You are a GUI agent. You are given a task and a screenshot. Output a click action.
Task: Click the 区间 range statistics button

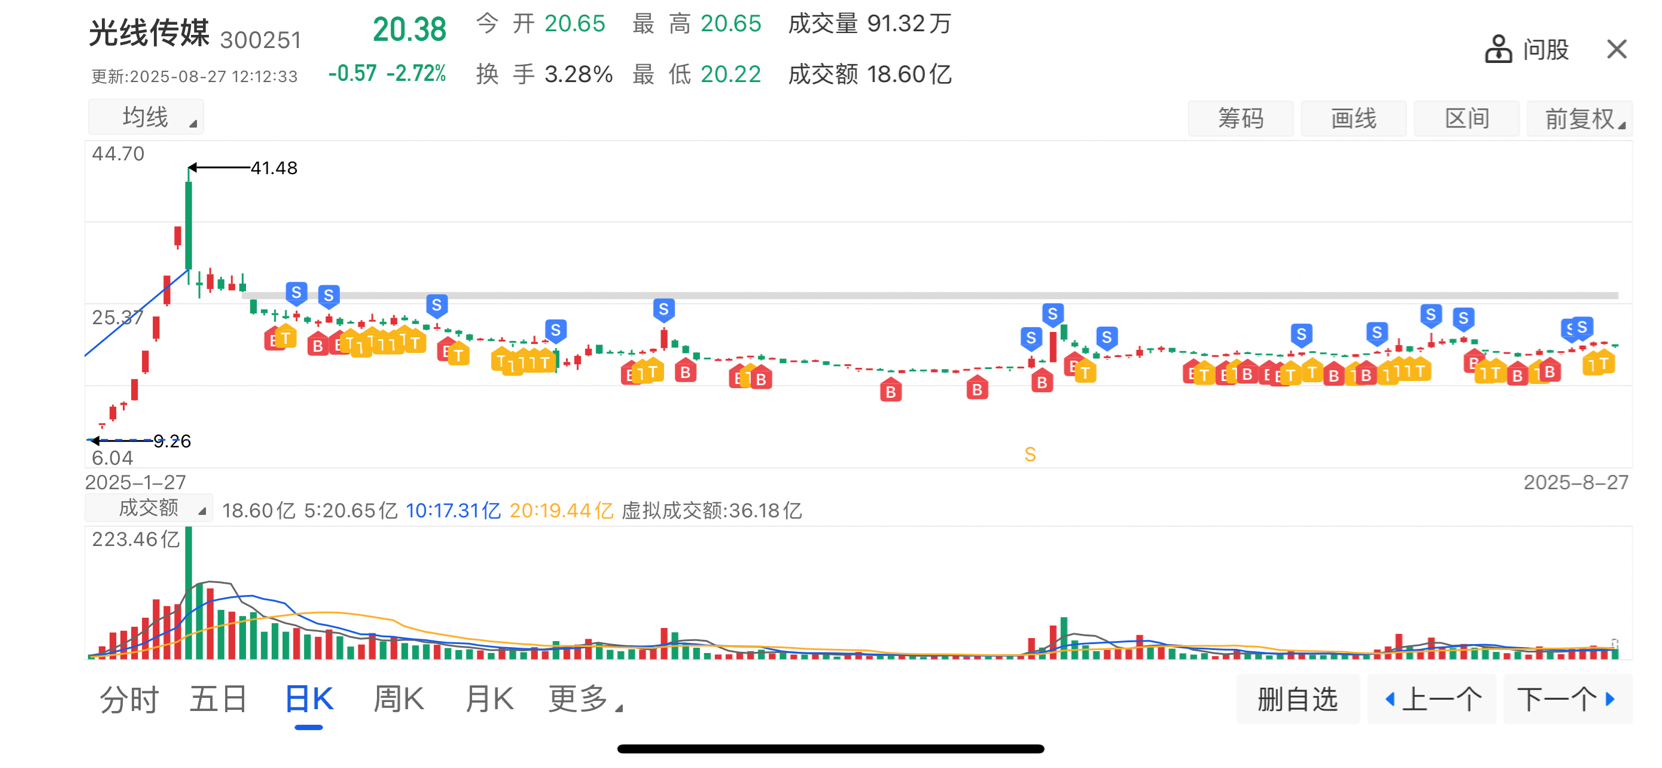pyautogui.click(x=1467, y=118)
